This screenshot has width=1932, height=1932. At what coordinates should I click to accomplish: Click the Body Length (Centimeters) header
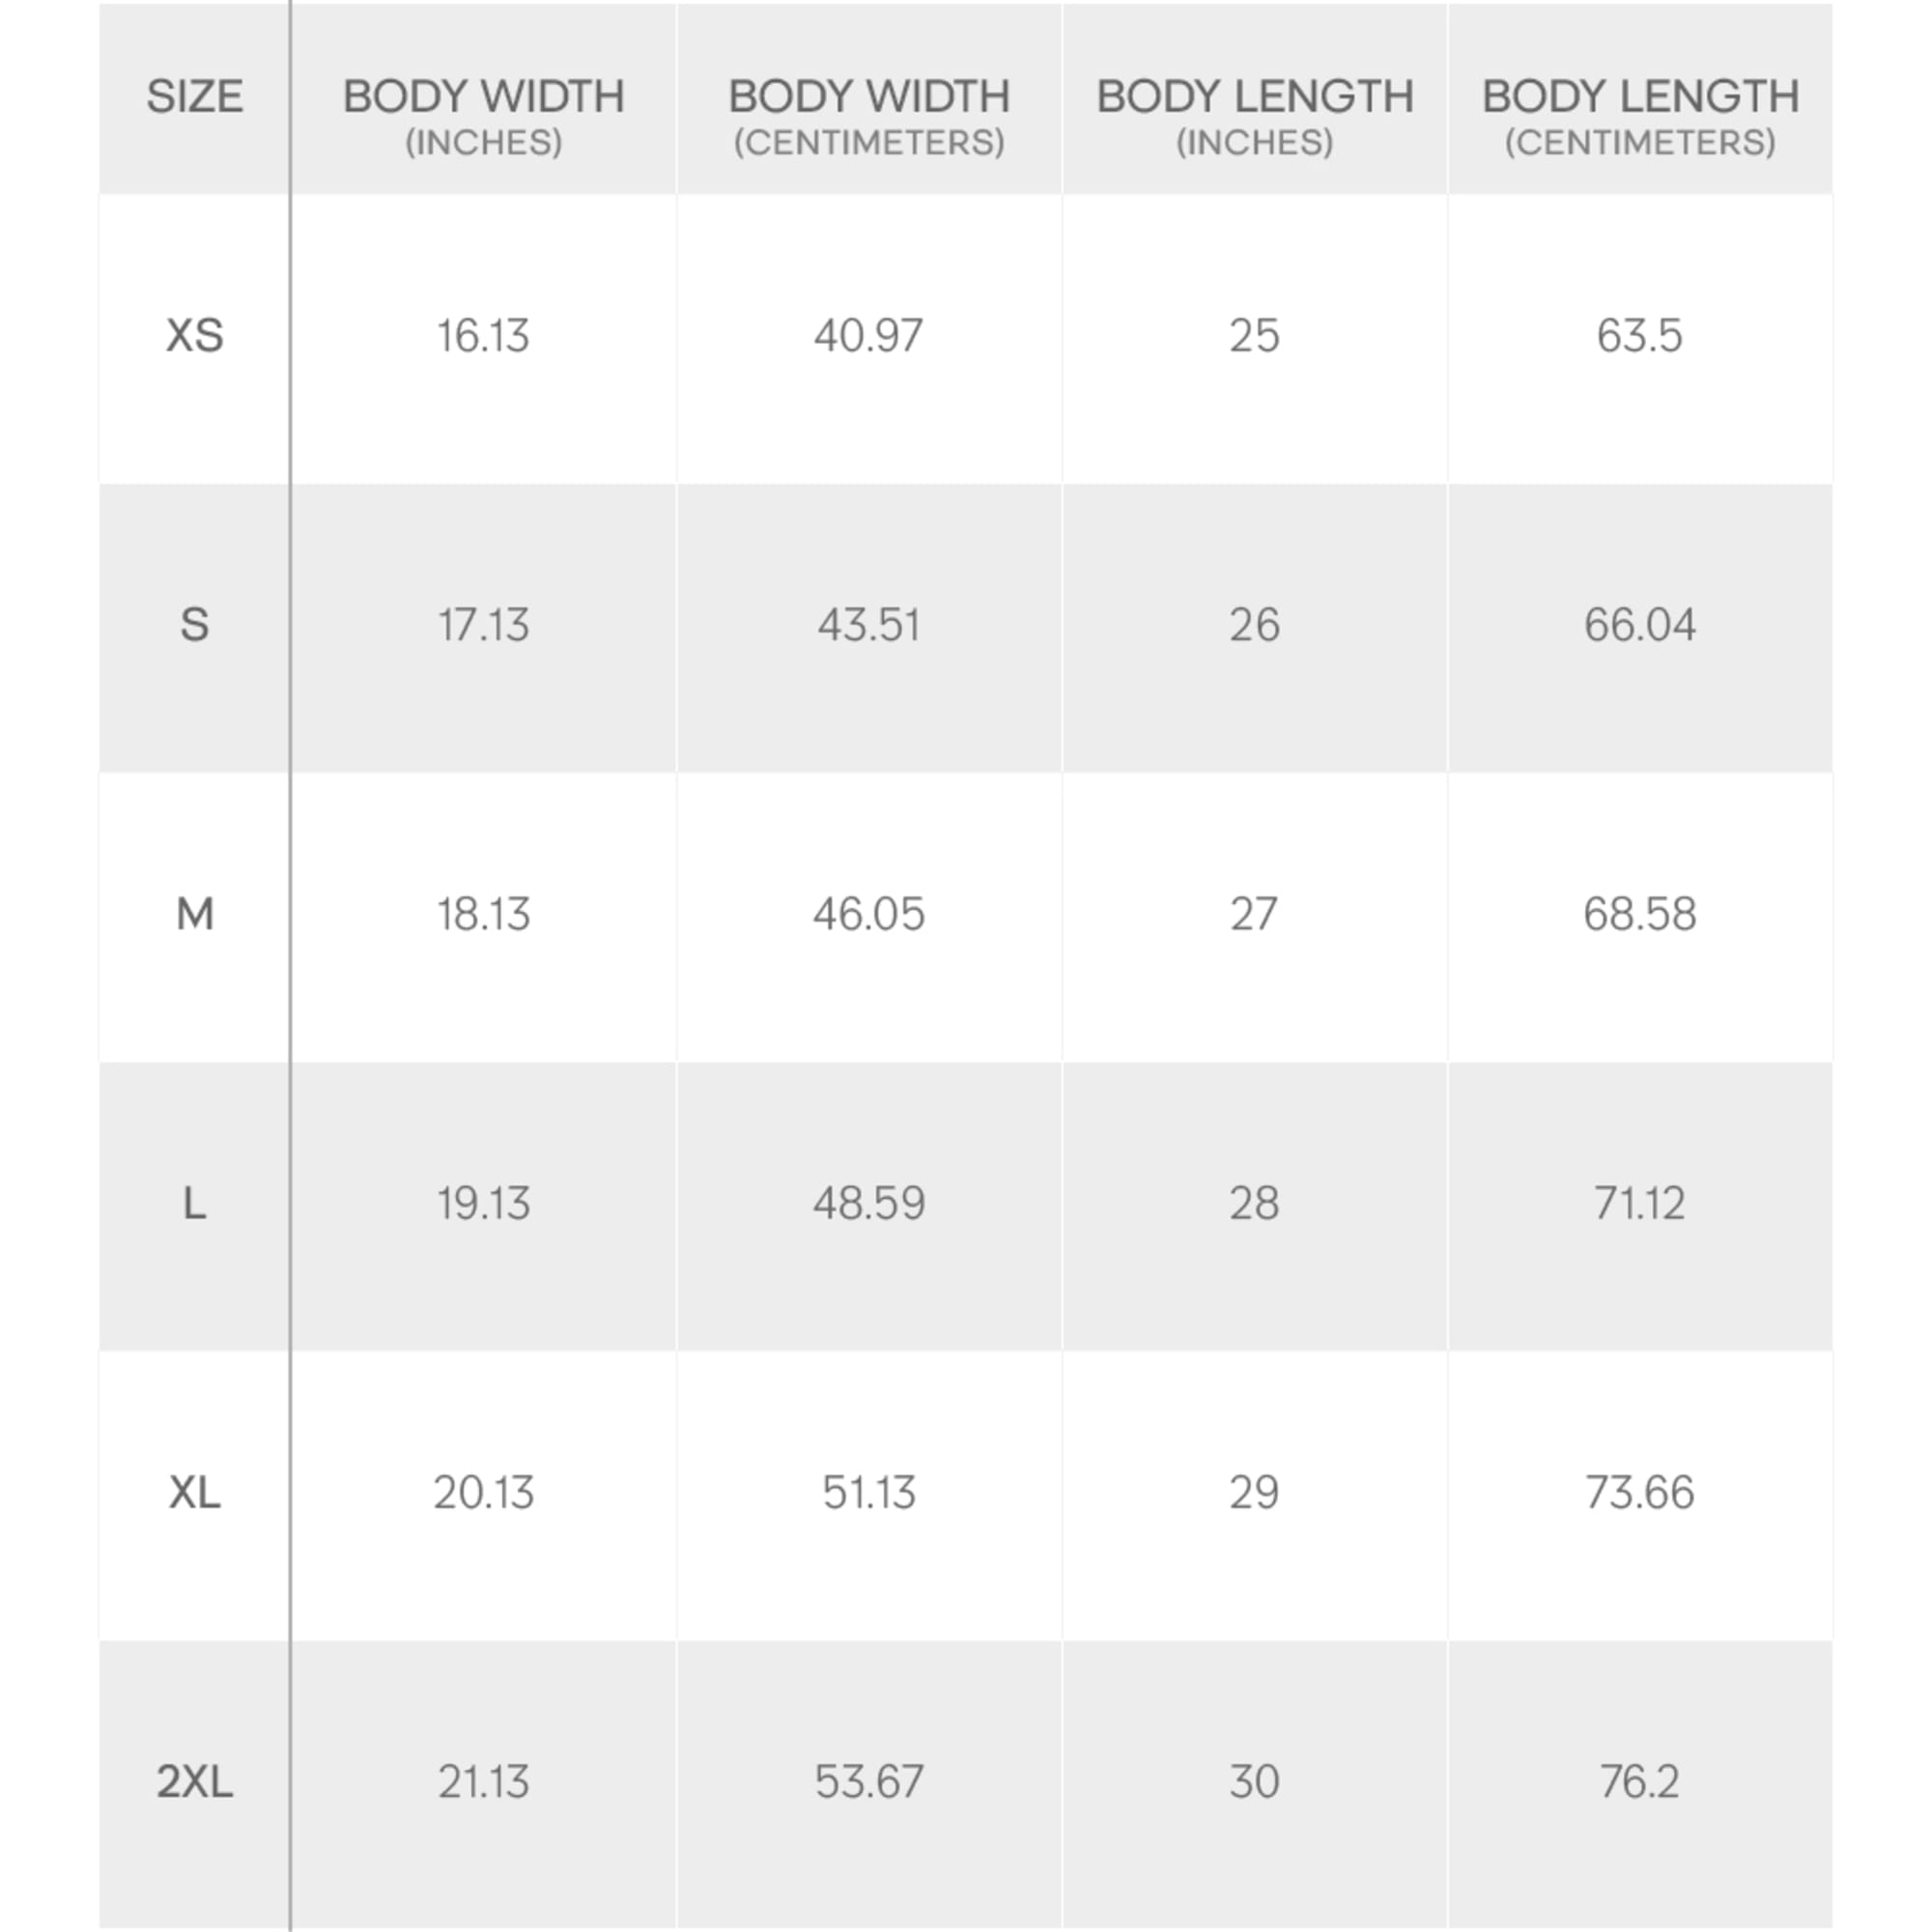click(1640, 115)
